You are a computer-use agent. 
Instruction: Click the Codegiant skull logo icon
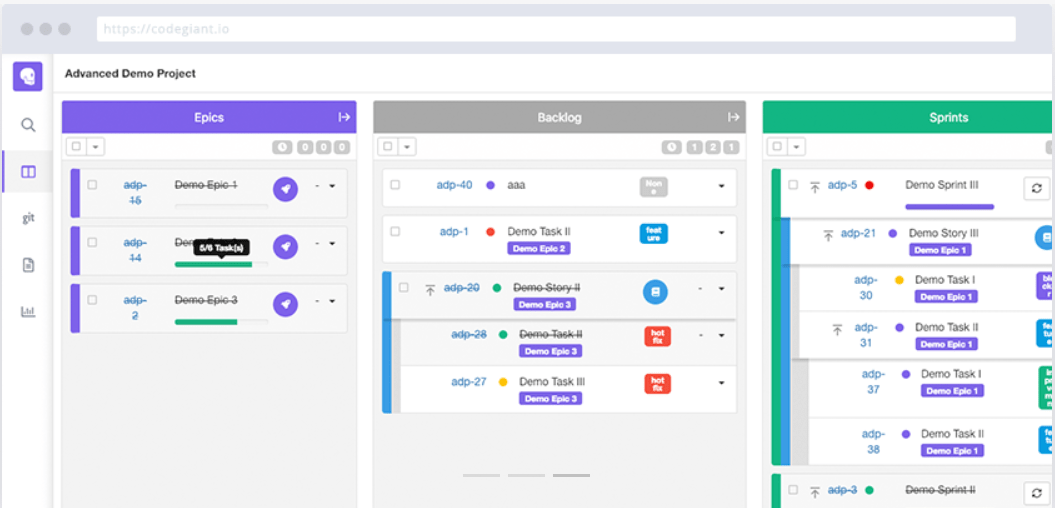click(x=28, y=77)
